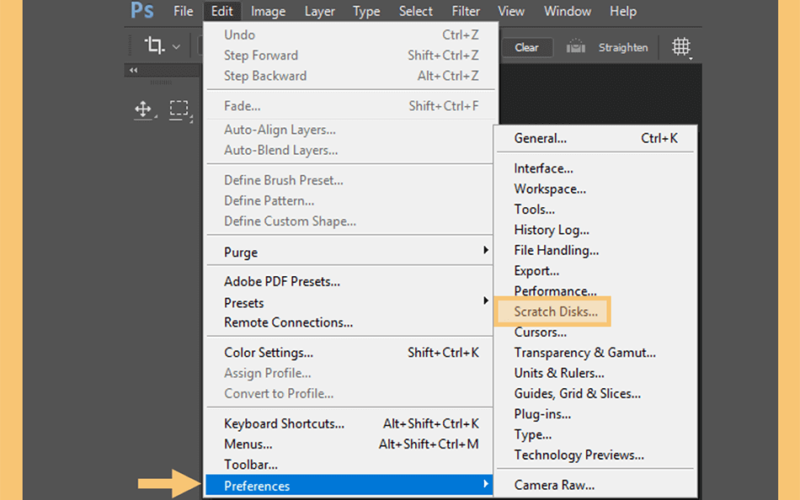The width and height of the screenshot is (800, 500).
Task: Click the Clear button
Action: pyautogui.click(x=527, y=47)
